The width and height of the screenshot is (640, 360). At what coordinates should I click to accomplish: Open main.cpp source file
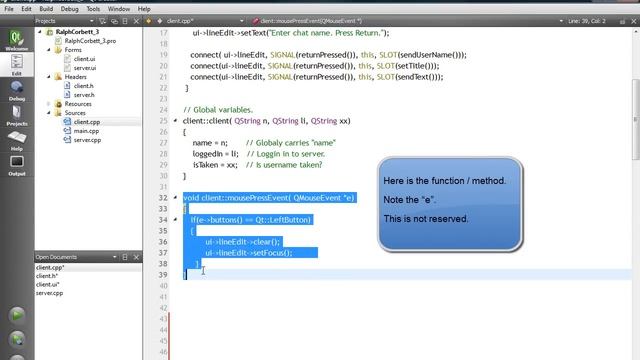[x=86, y=131]
